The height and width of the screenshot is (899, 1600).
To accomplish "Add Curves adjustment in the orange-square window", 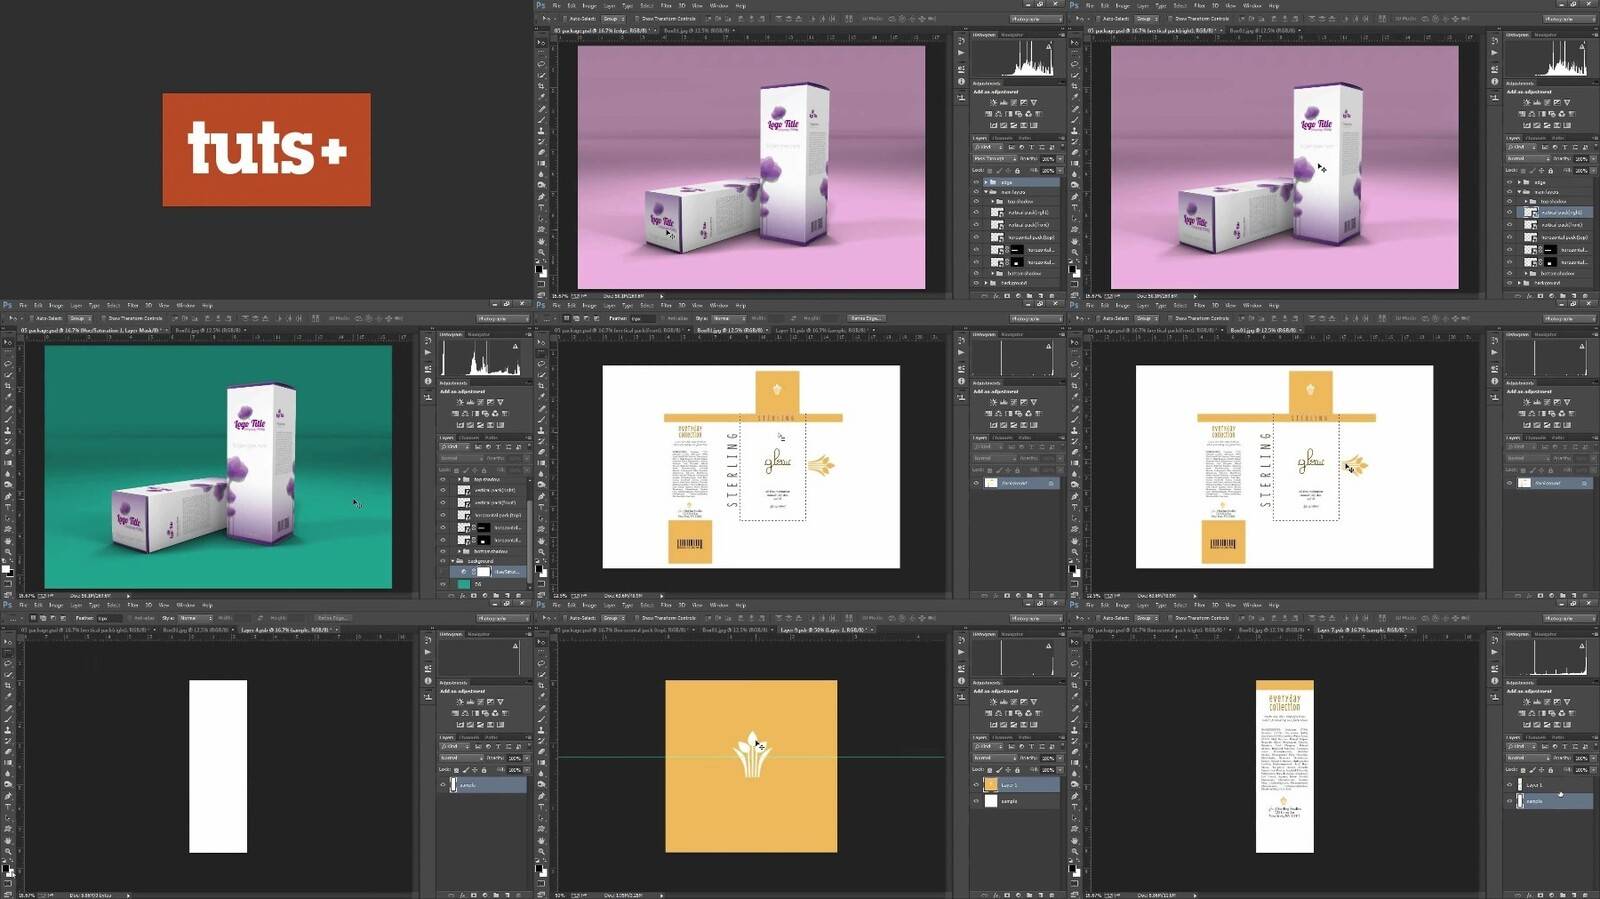I will tap(1013, 702).
